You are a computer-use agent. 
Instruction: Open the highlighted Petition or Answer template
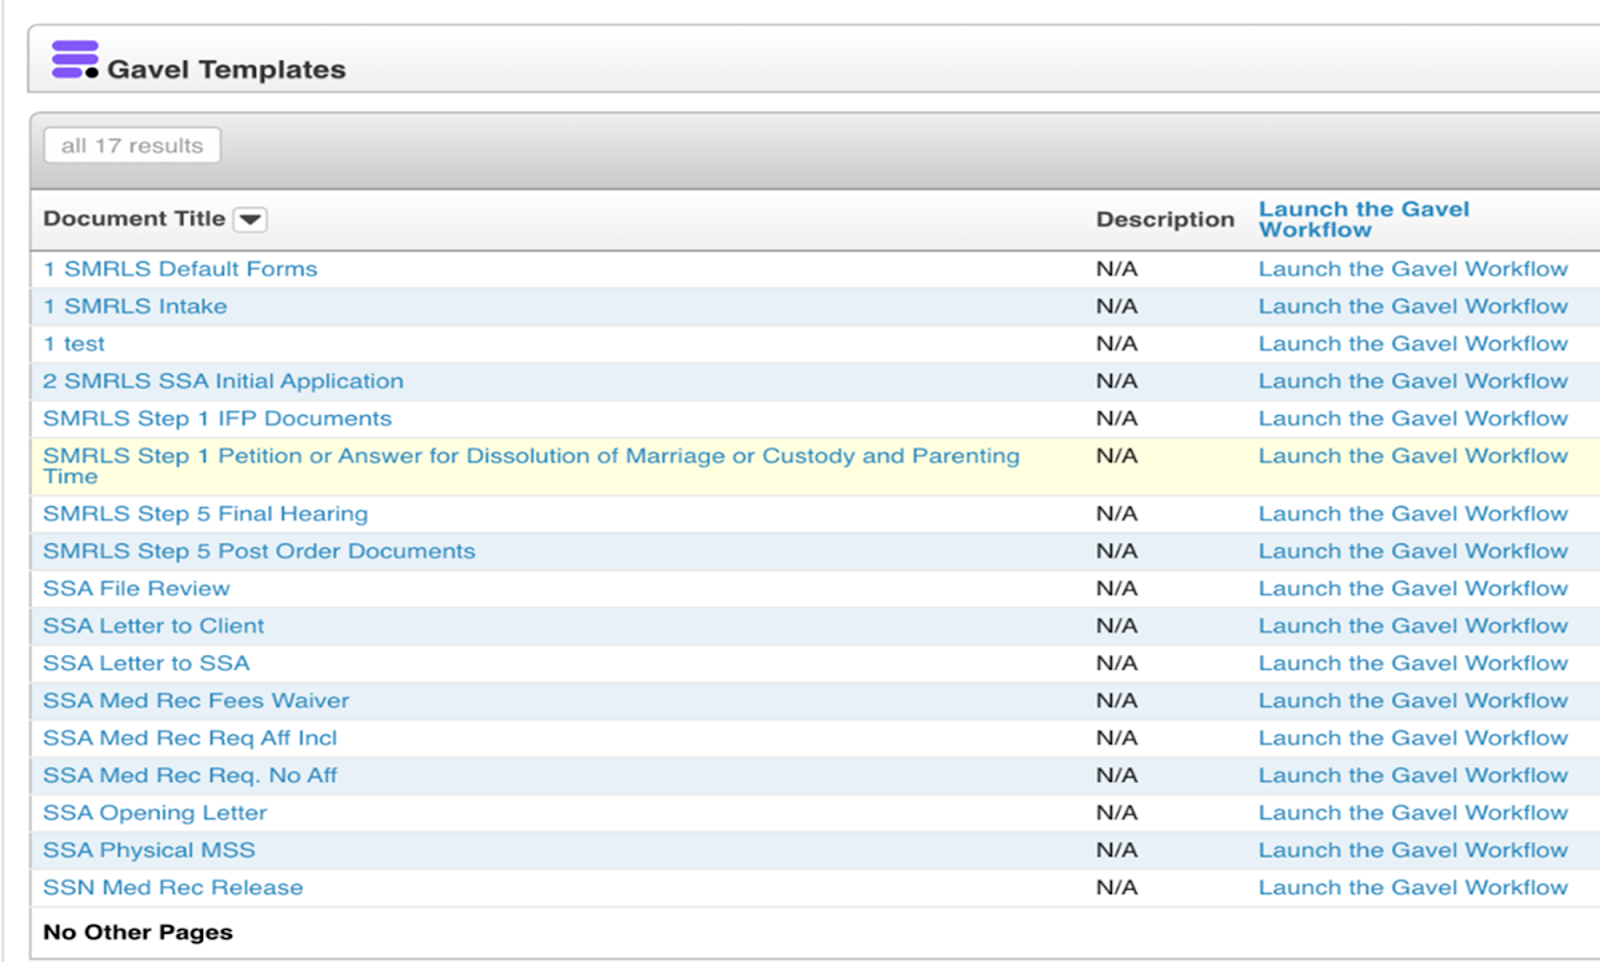click(530, 456)
